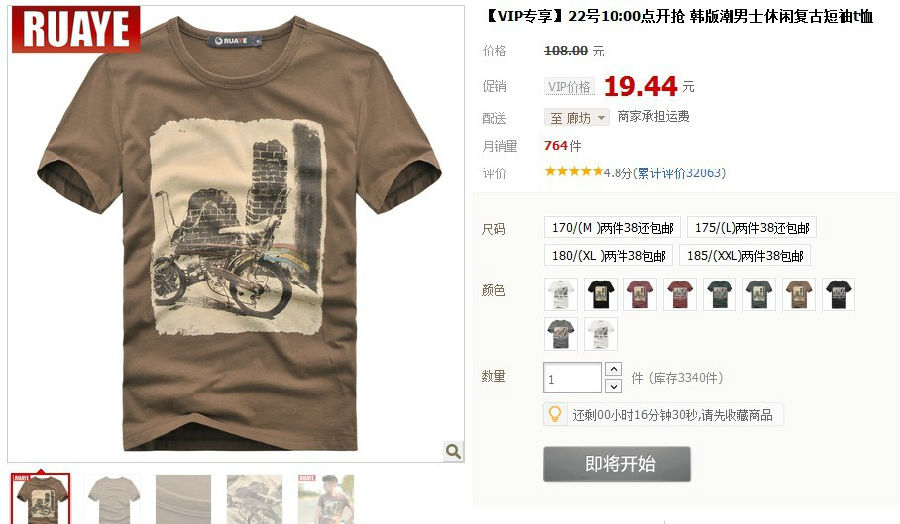Viewport: 900px width, 524px height.
Task: Choose the 185/(XXL) size option
Action: point(744,255)
